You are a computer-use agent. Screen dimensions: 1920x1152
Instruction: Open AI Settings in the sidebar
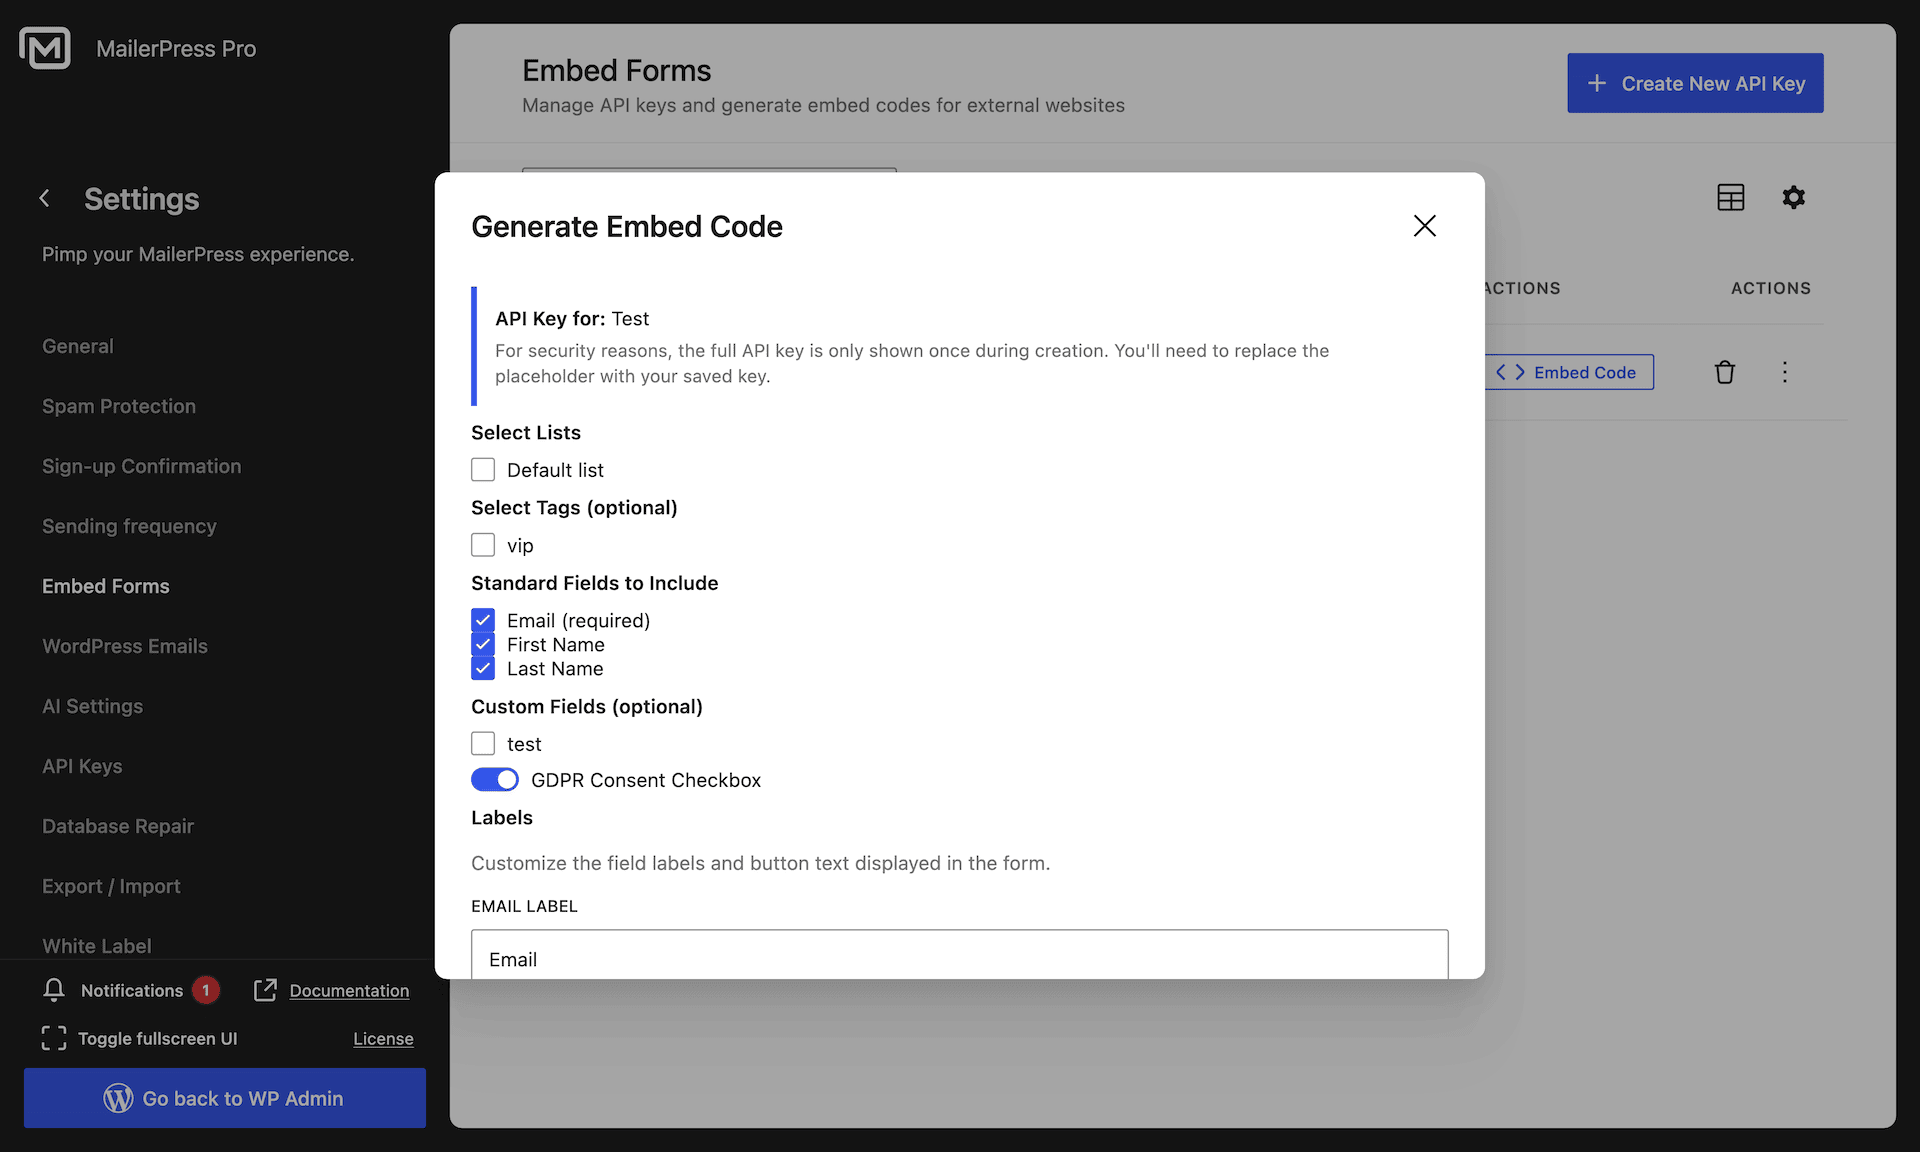pyautogui.click(x=93, y=706)
